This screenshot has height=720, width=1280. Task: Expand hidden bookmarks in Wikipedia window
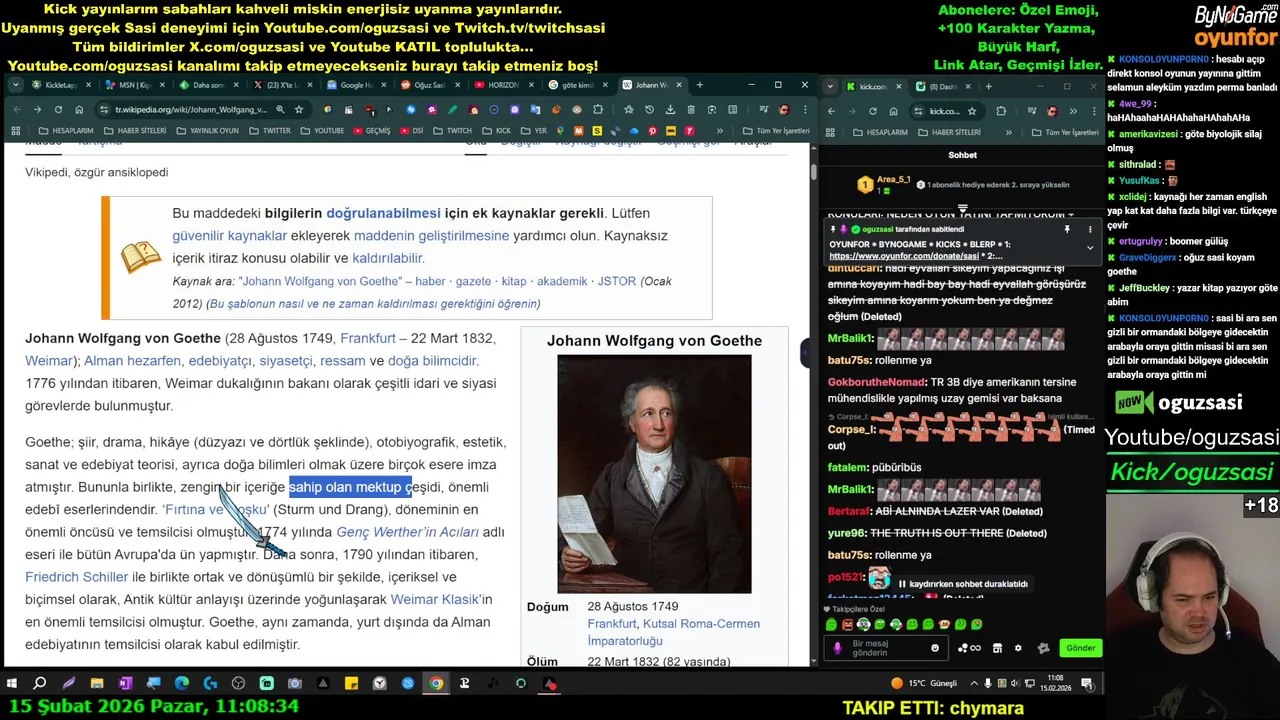(719, 131)
